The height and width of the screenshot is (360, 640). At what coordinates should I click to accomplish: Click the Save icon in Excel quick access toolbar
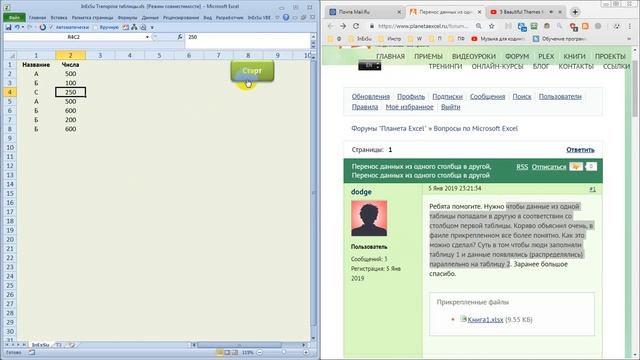(x=8, y=27)
